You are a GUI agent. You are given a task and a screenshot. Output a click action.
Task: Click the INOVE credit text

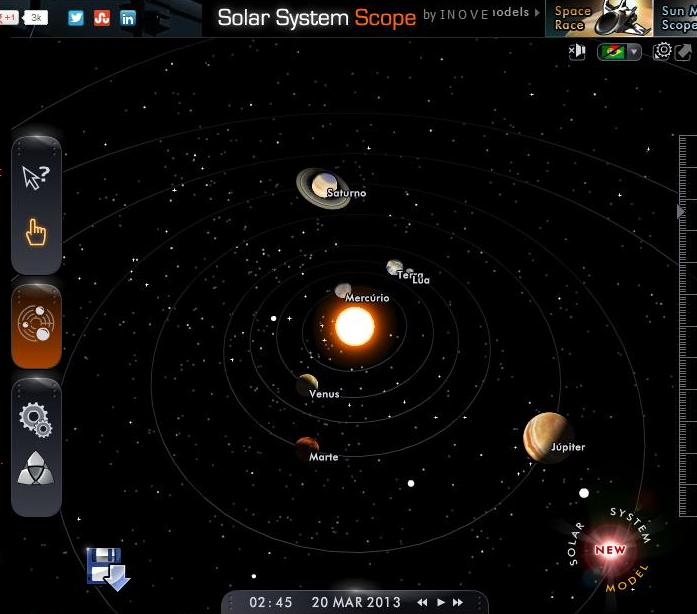click(x=464, y=15)
